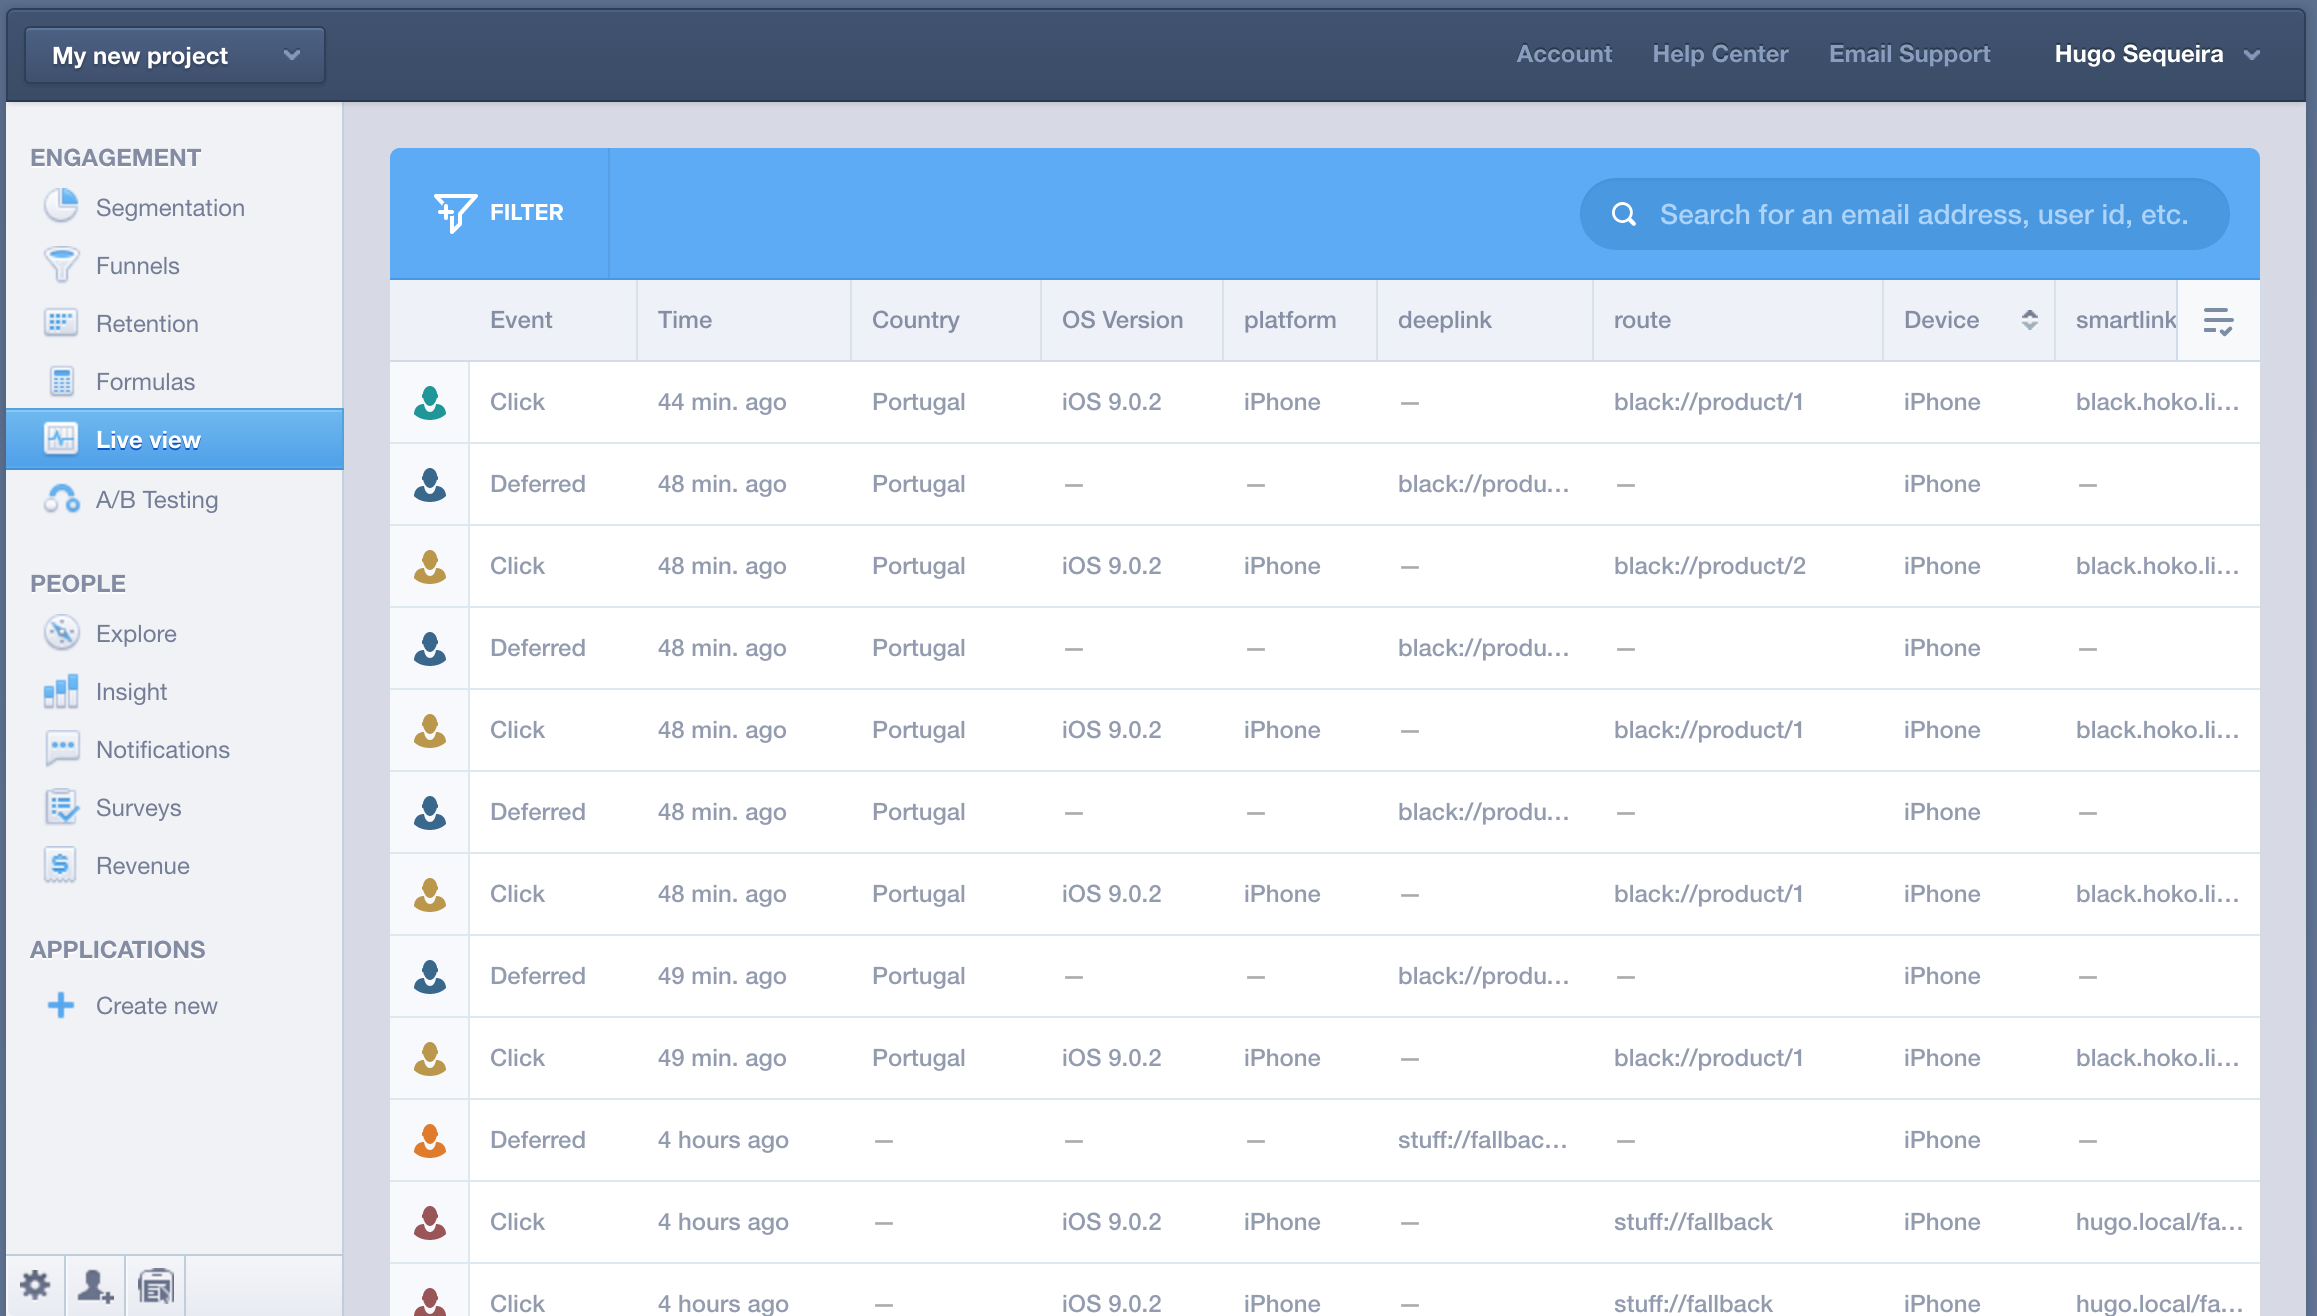Viewport: 2317px width, 1316px height.
Task: Switch to the Live view tab
Action: pyautogui.click(x=148, y=439)
